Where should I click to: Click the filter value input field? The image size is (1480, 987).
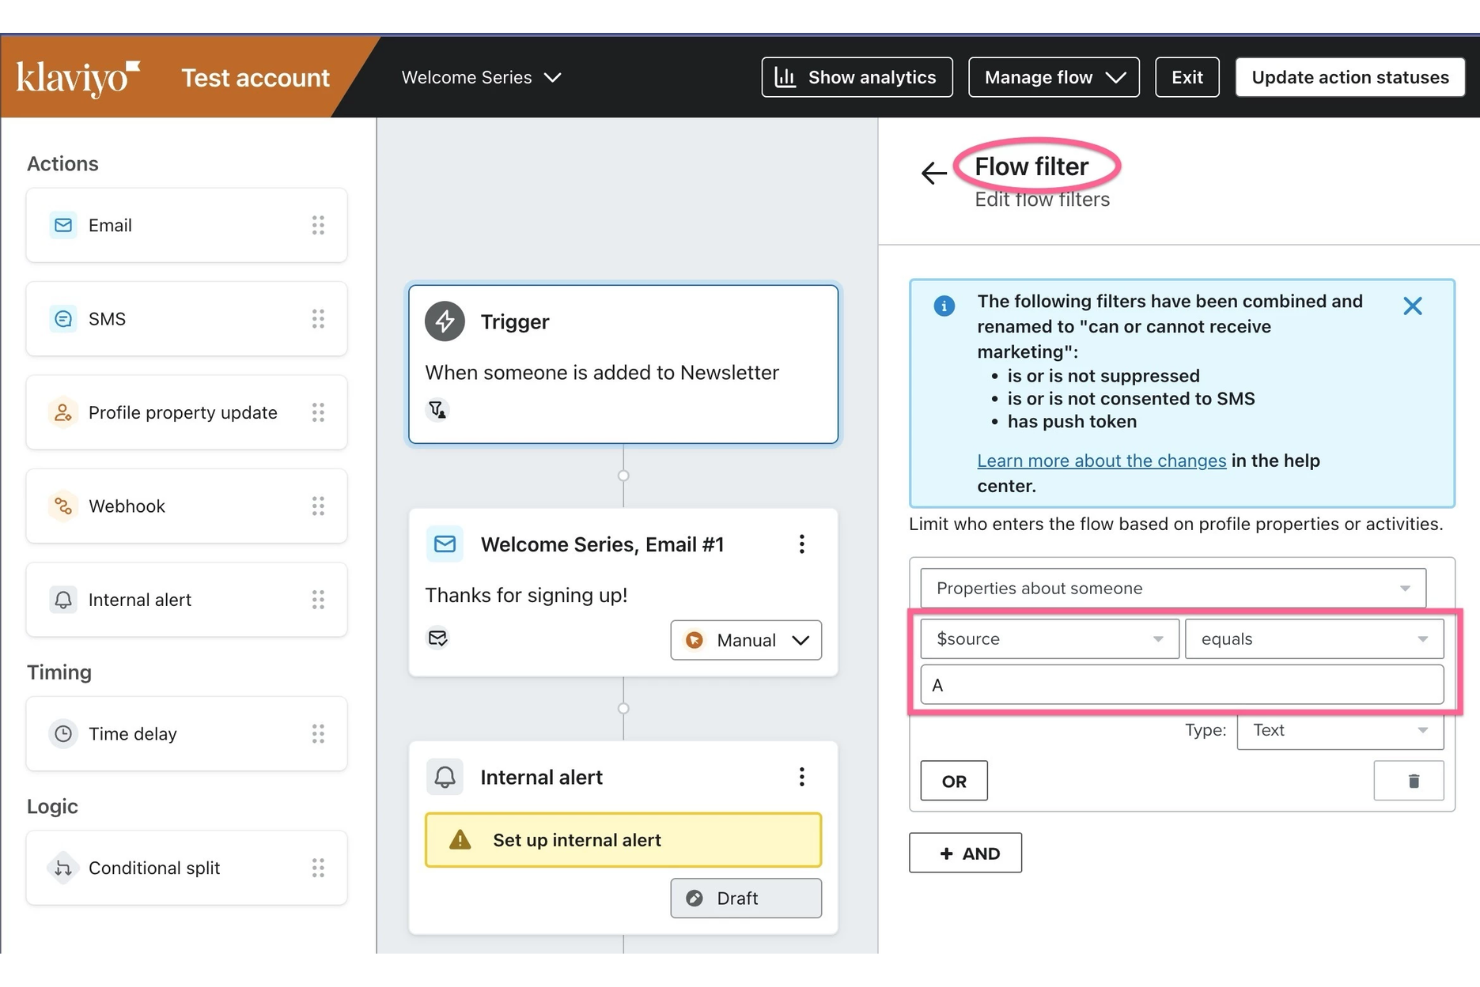[x=1181, y=685]
